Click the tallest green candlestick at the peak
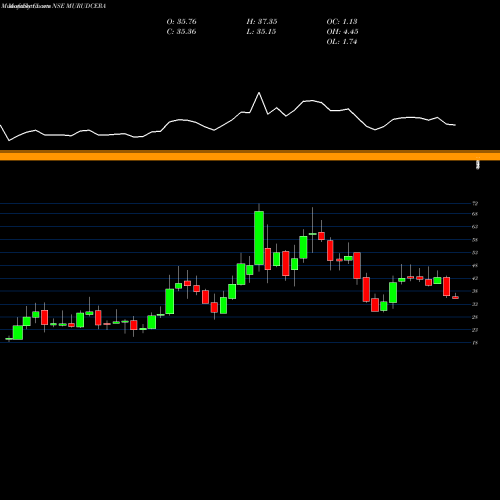Image resolution: width=500 pixels, height=500 pixels. 259,238
